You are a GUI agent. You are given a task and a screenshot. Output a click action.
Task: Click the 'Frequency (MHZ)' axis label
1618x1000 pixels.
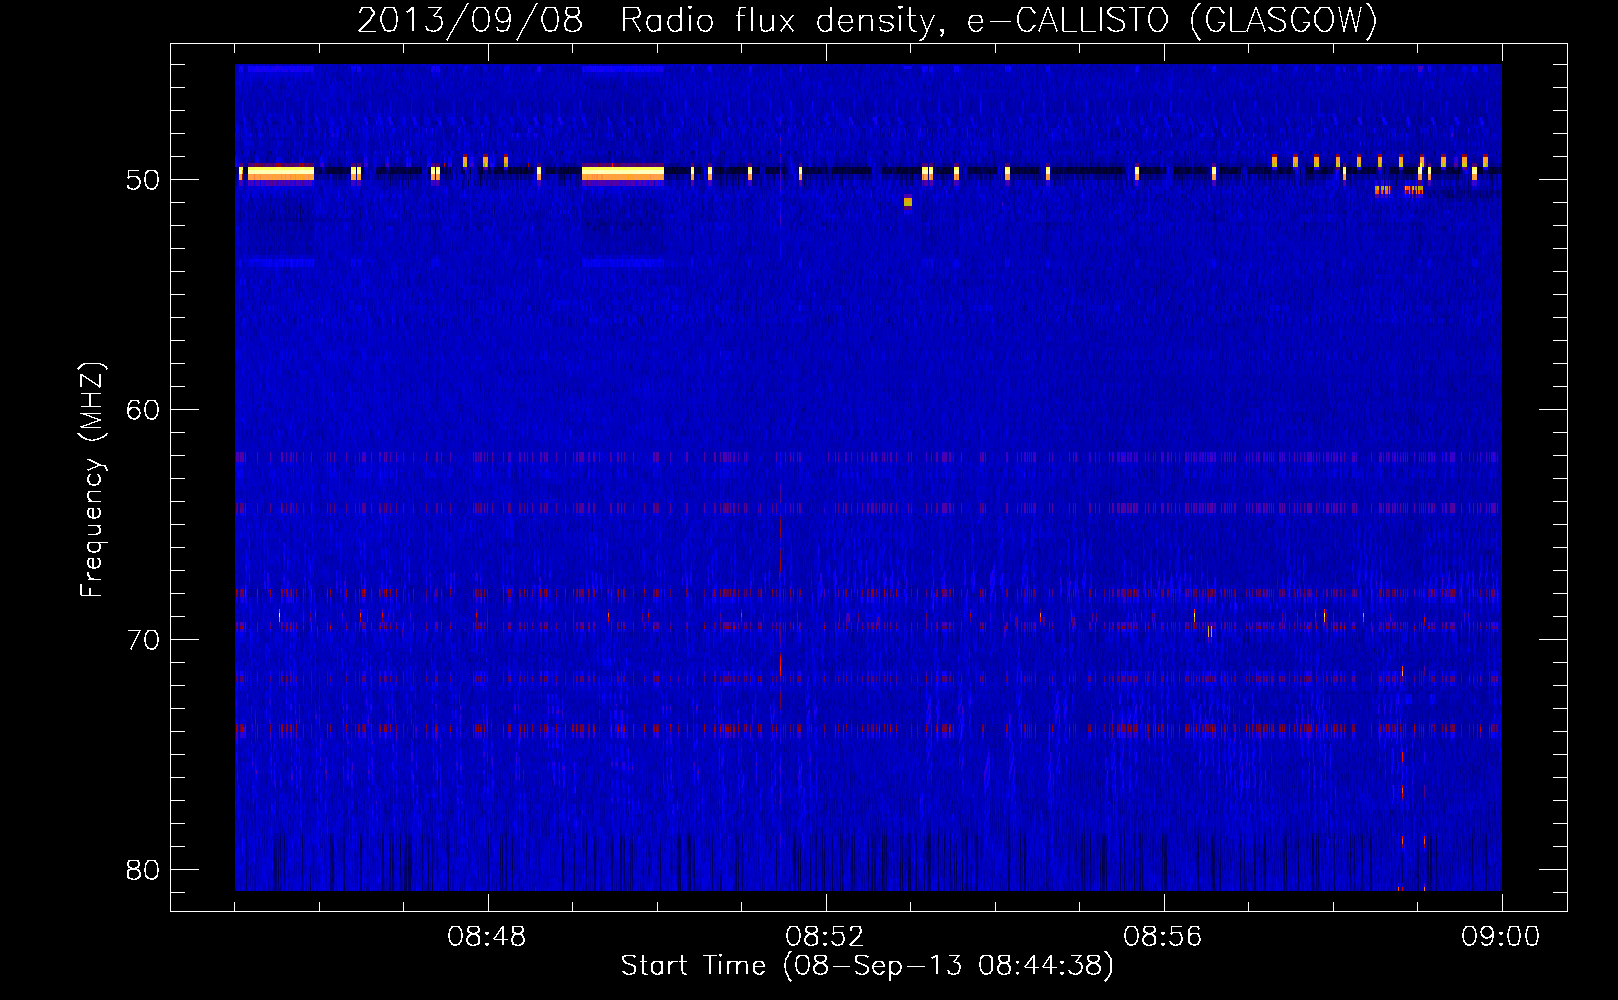92,481
